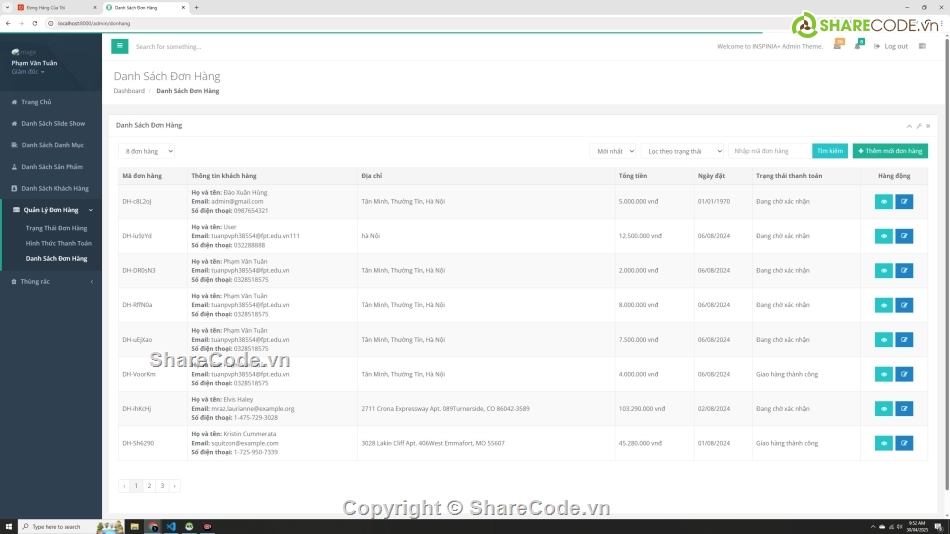Open Hình Thức Thanh Toán submenu
Image resolution: width=950 pixels, height=534 pixels.
pos(59,243)
